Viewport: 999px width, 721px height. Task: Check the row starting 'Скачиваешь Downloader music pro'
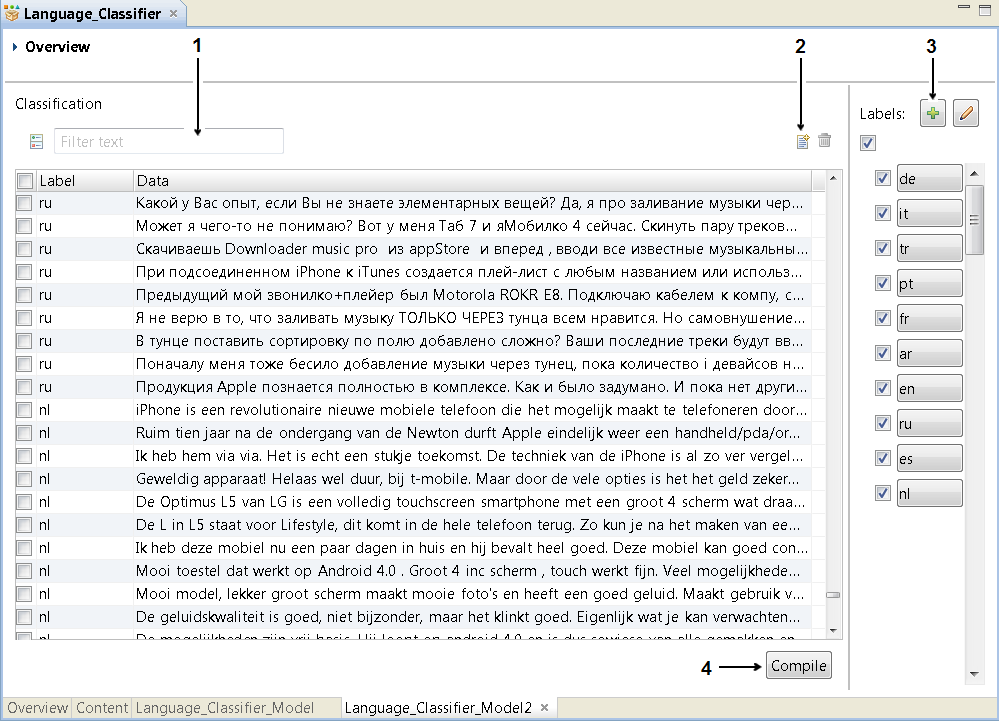tap(24, 249)
